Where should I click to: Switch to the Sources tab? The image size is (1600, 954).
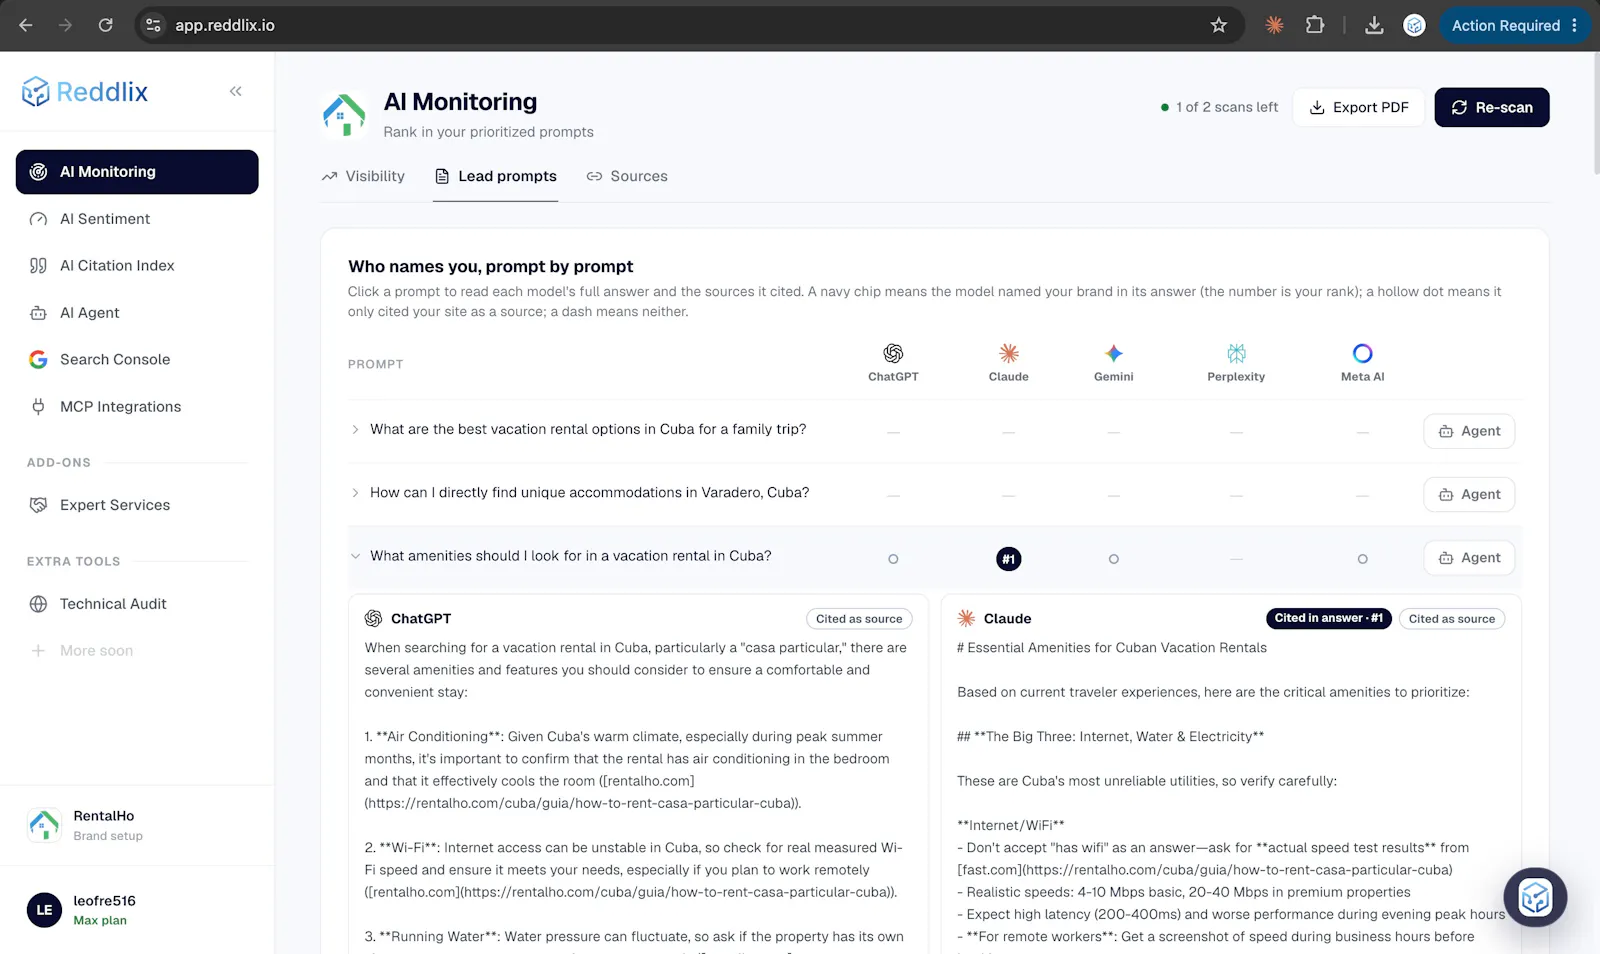tap(627, 176)
